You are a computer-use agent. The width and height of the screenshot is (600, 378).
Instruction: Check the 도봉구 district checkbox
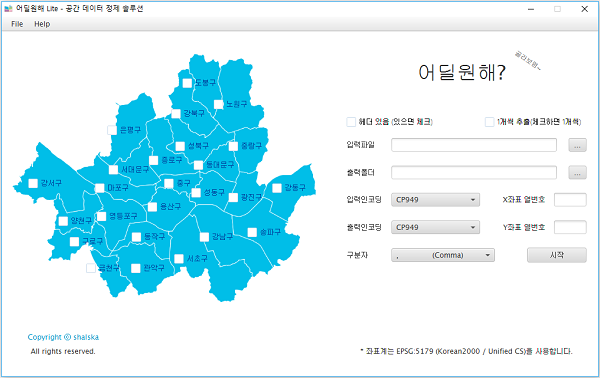click(187, 83)
